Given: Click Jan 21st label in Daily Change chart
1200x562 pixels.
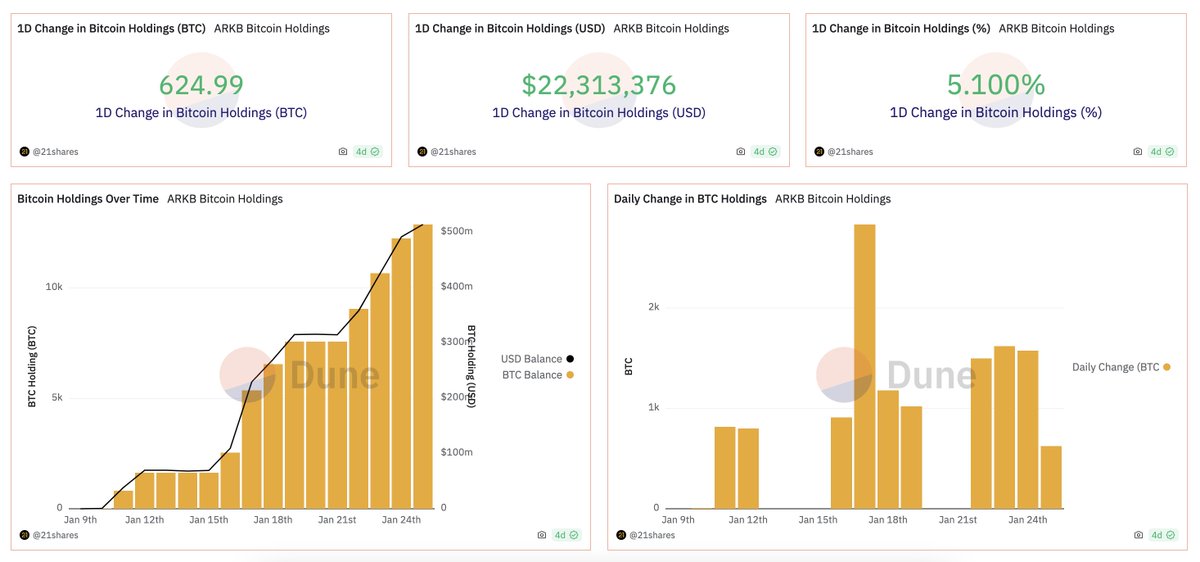Looking at the screenshot, I should [958, 520].
